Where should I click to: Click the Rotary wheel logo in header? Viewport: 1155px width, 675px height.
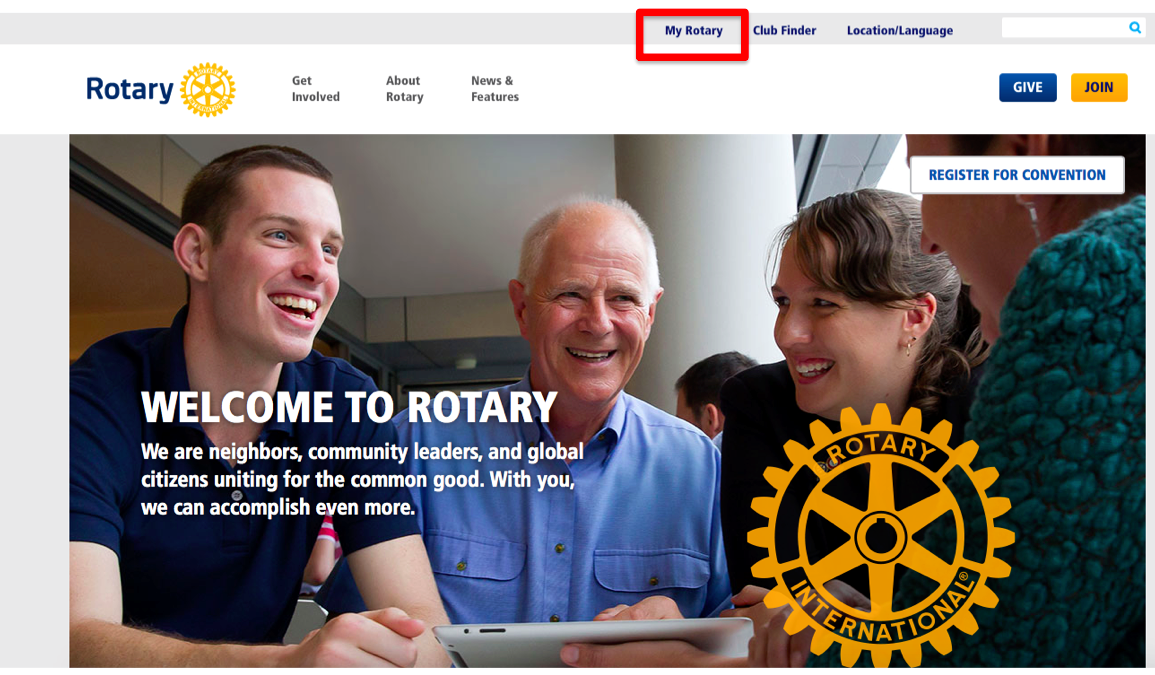pyautogui.click(x=208, y=90)
